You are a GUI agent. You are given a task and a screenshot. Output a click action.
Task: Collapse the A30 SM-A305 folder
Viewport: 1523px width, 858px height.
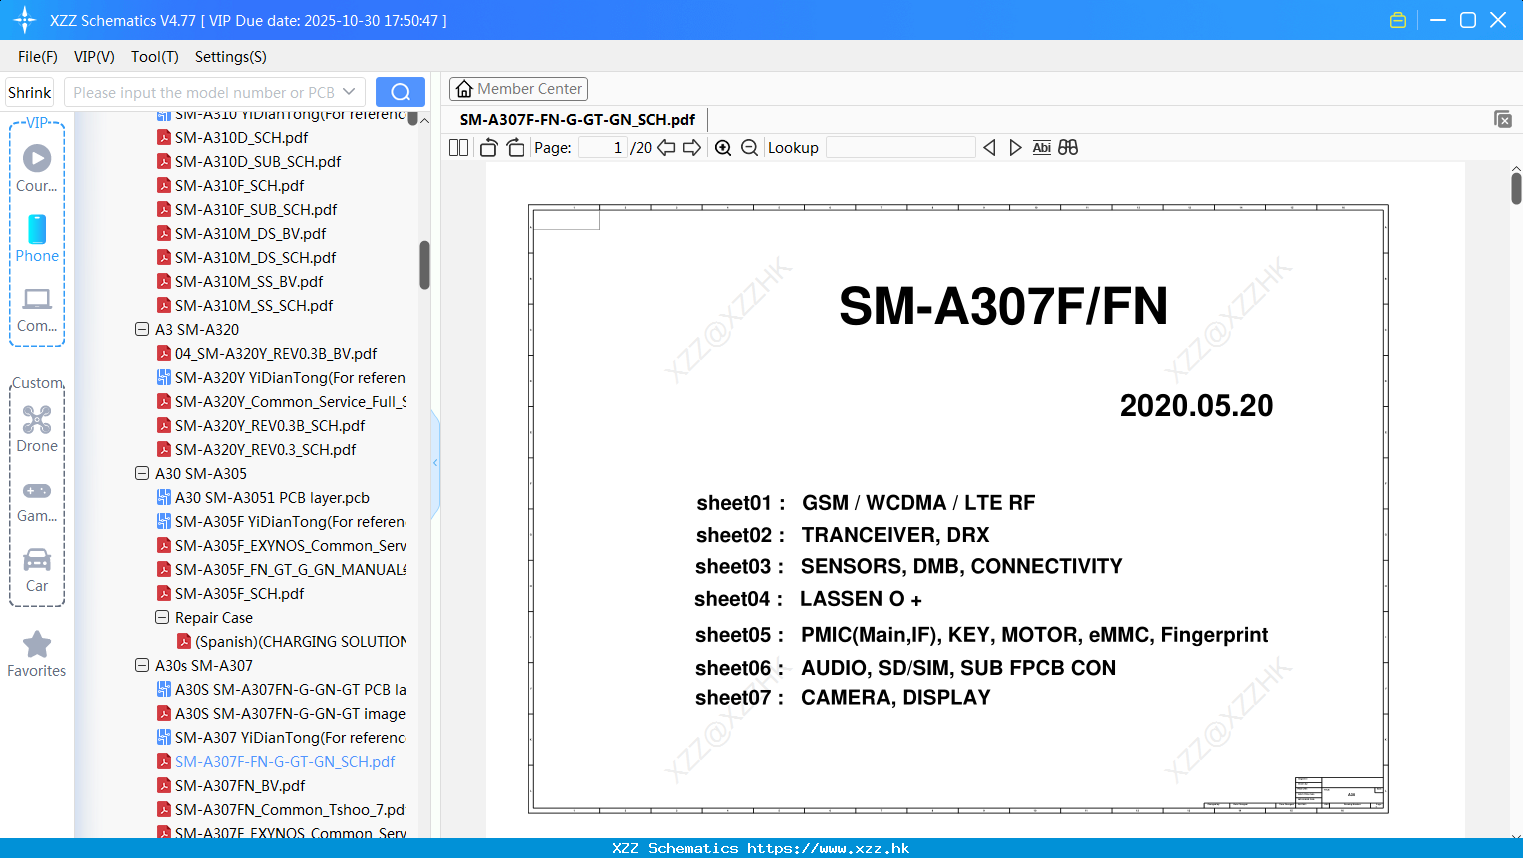tap(142, 473)
